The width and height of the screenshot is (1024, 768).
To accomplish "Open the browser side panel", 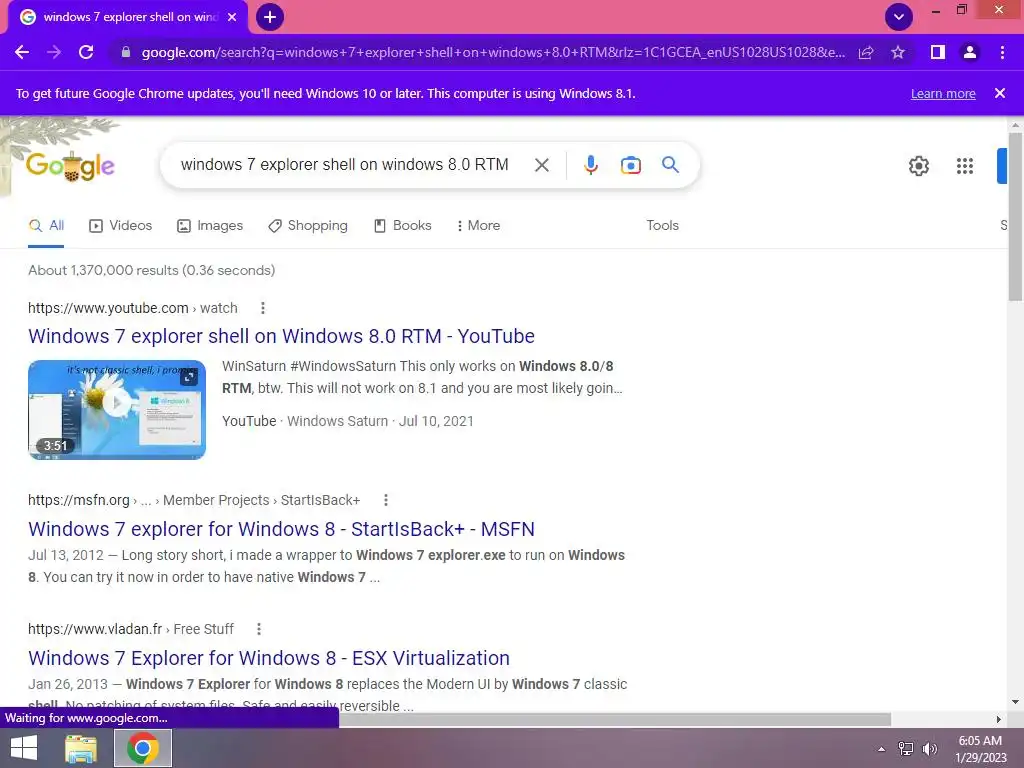I will tap(938, 52).
